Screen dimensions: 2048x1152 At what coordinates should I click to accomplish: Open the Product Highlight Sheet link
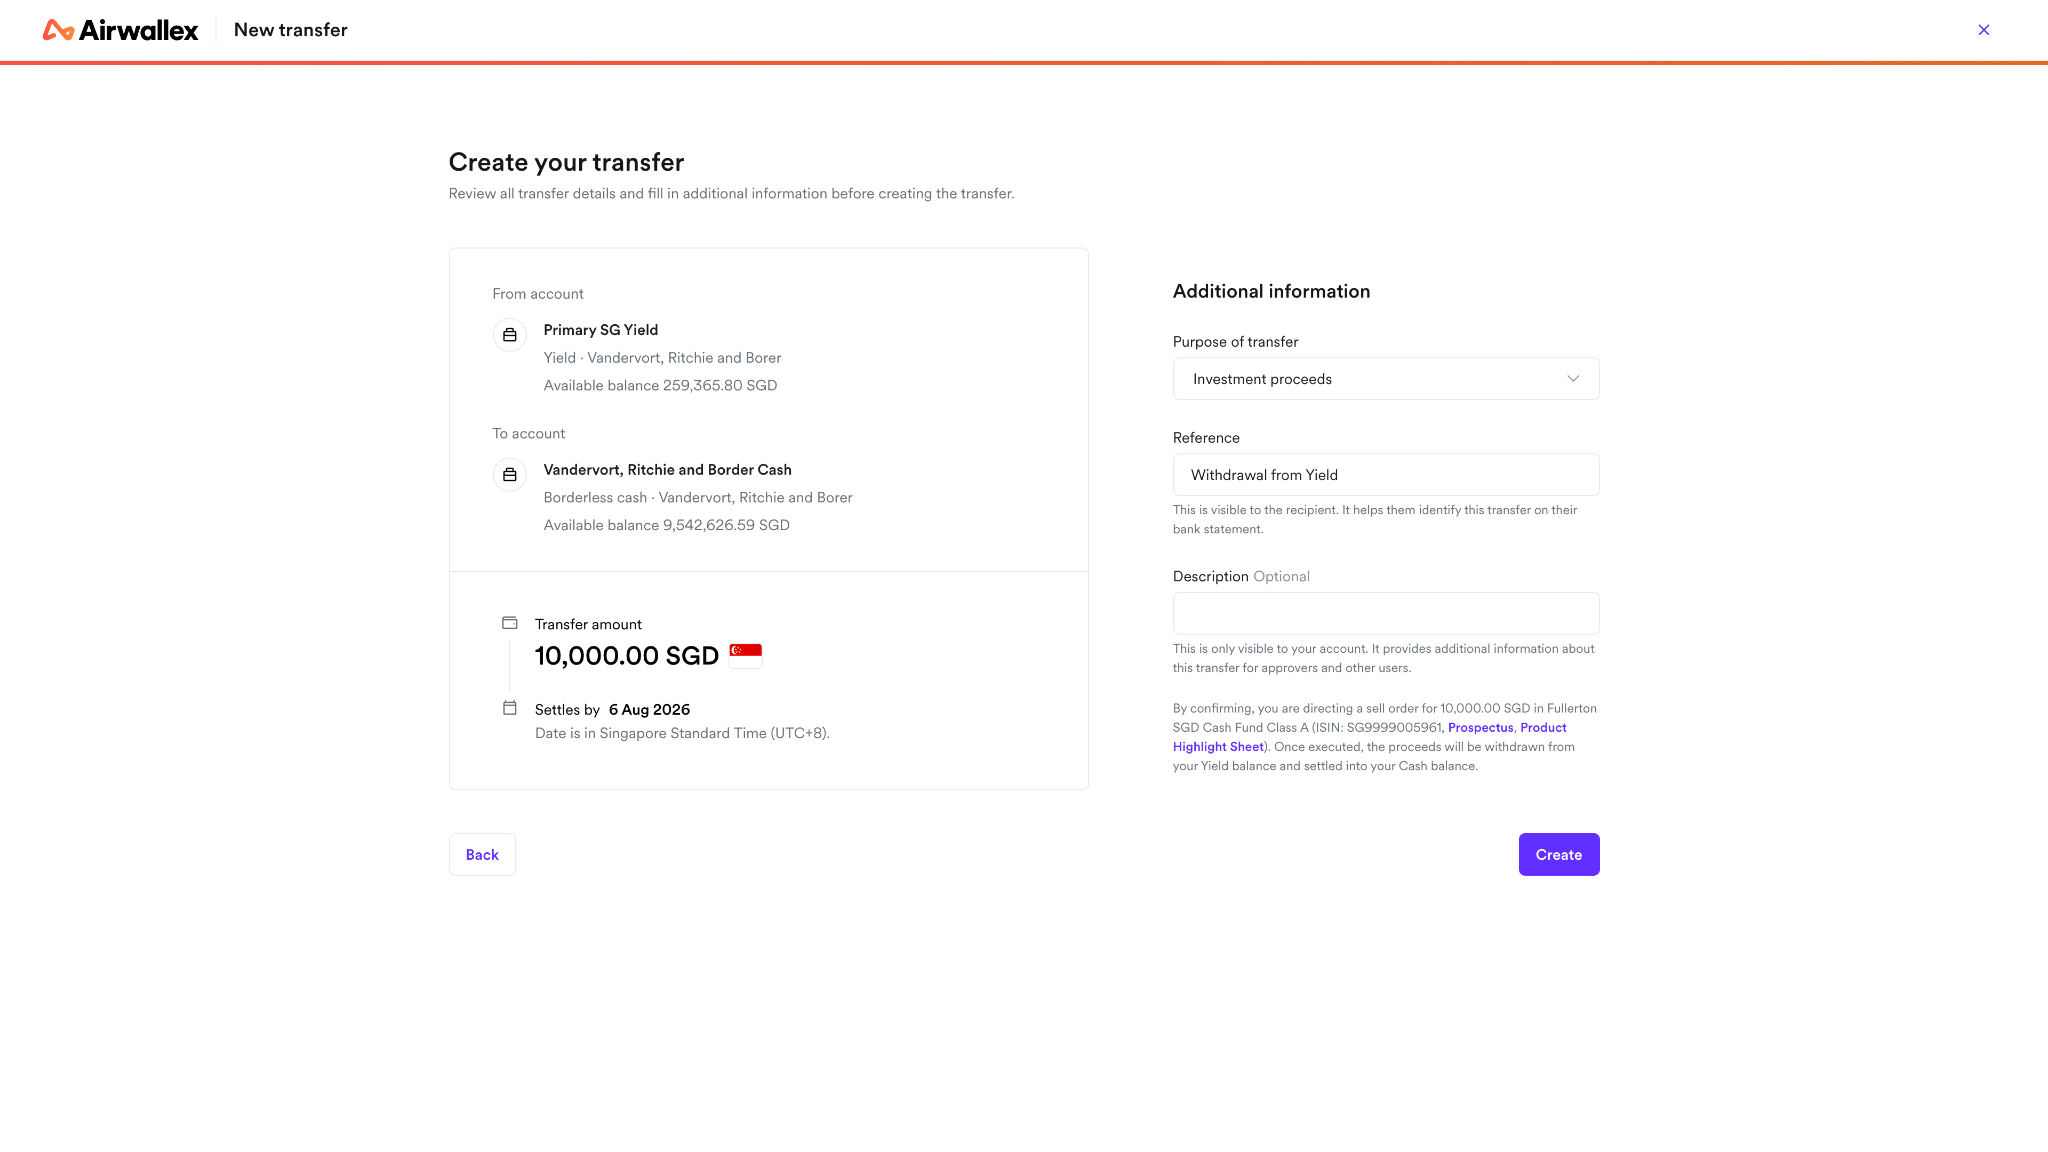[x=1370, y=737]
